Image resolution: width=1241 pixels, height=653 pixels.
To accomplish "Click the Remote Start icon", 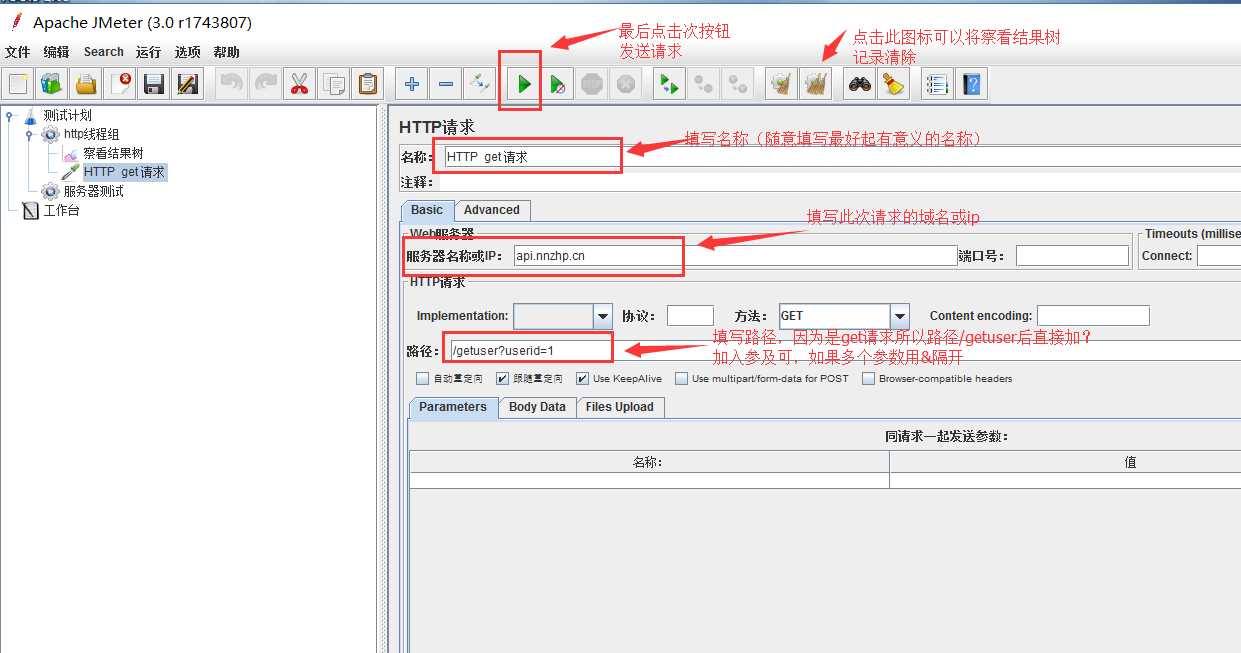I will pyautogui.click(x=669, y=84).
